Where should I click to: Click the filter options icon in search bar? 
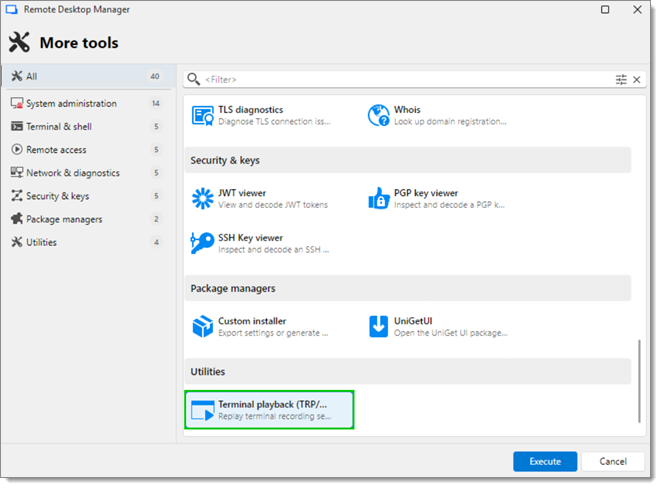click(x=621, y=79)
